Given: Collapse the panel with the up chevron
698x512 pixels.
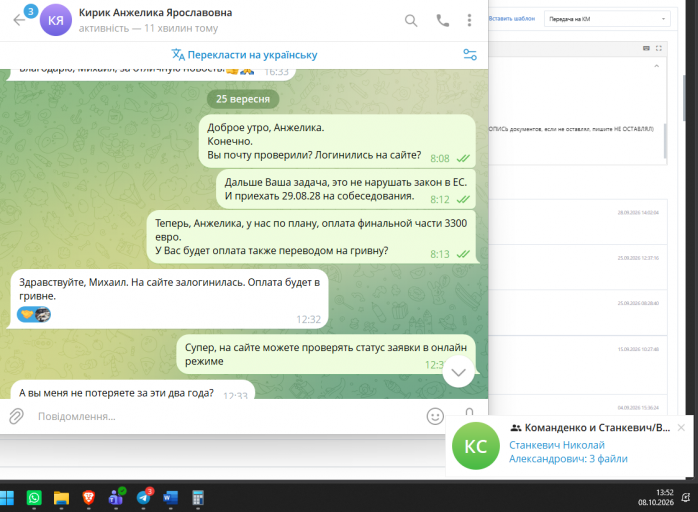Looking at the screenshot, I should [x=657, y=66].
